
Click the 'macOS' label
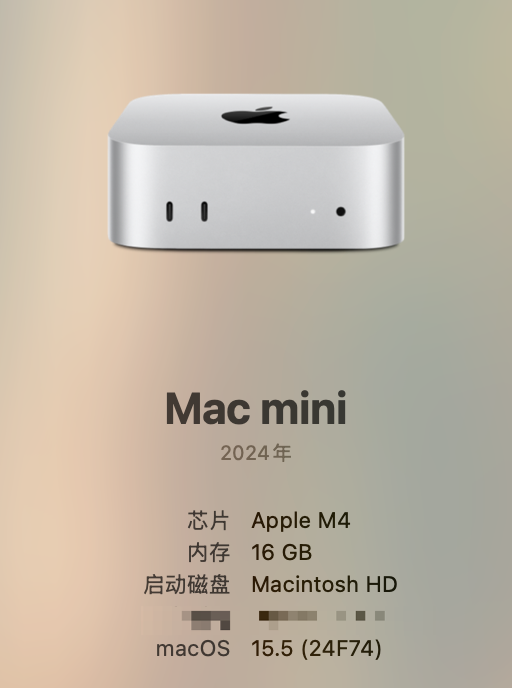[193, 649]
